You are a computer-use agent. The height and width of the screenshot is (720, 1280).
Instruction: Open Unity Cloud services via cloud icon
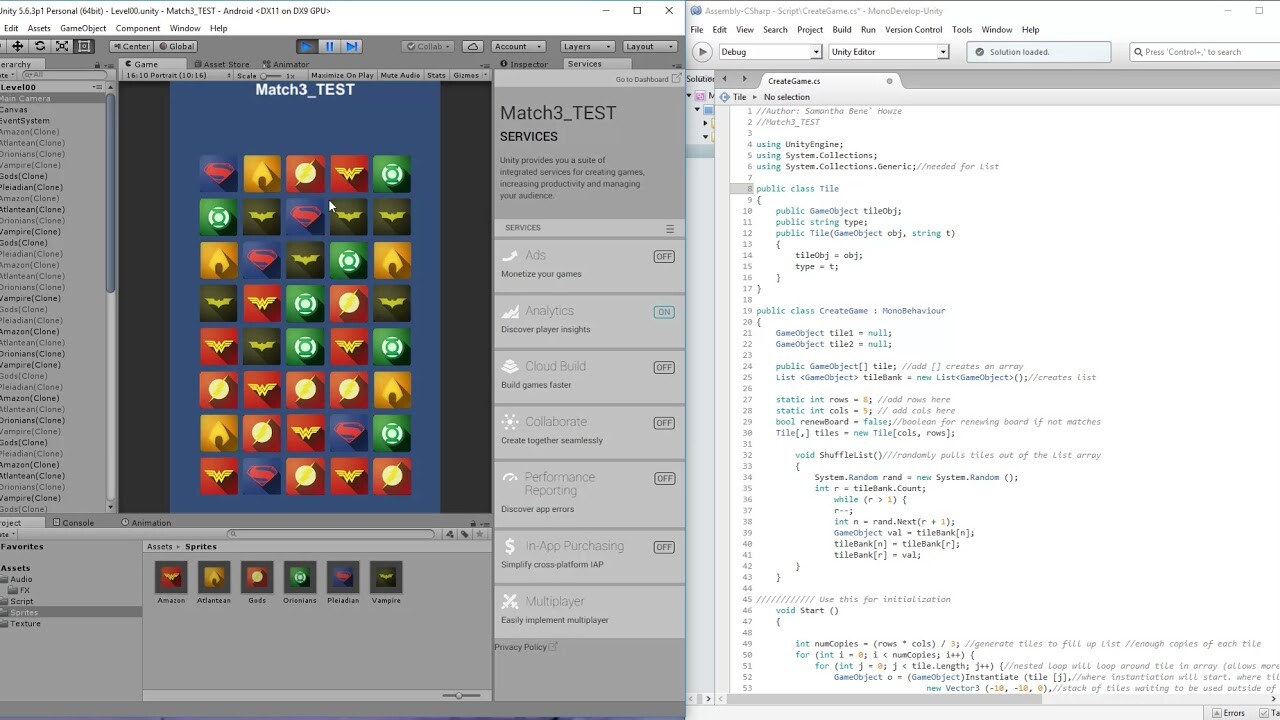pos(473,46)
